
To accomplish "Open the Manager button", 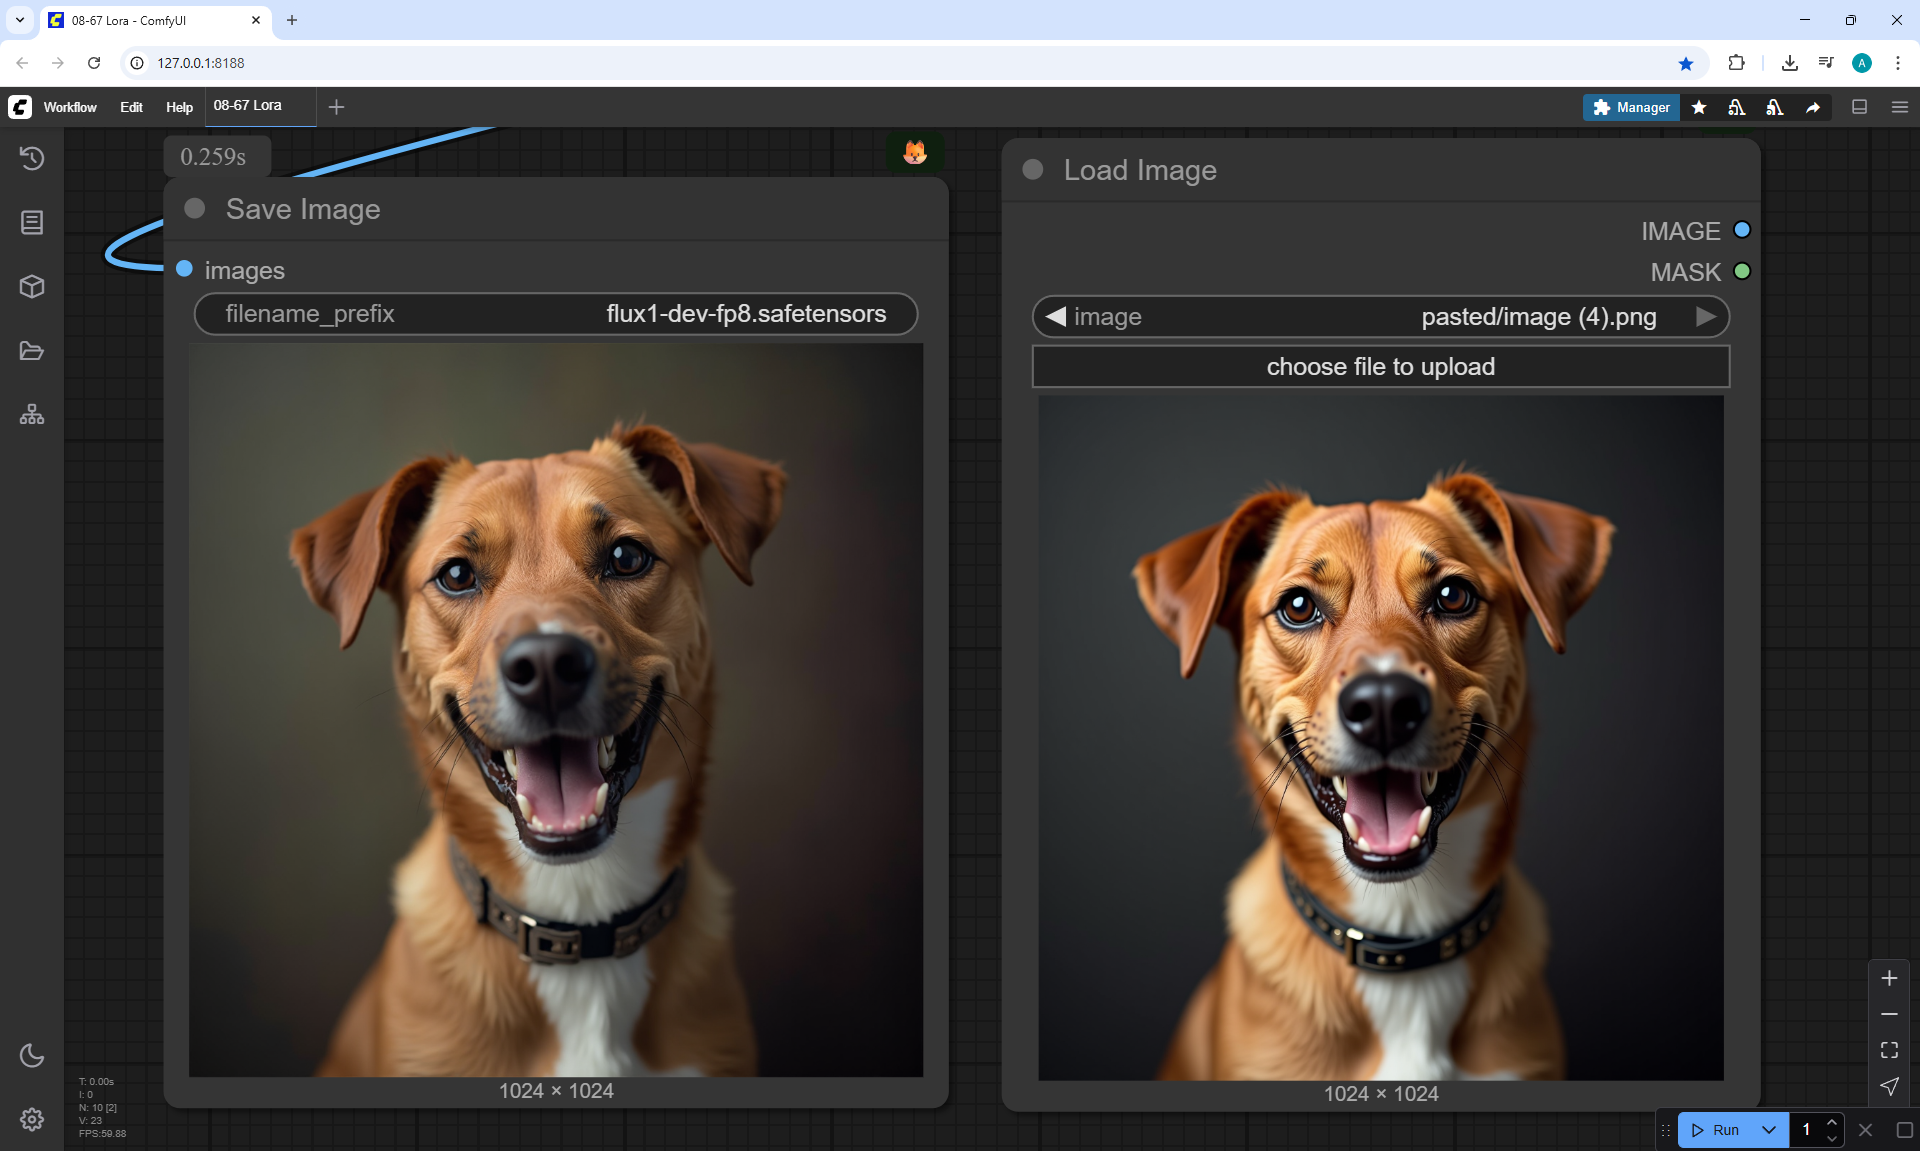I will pos(1631,107).
